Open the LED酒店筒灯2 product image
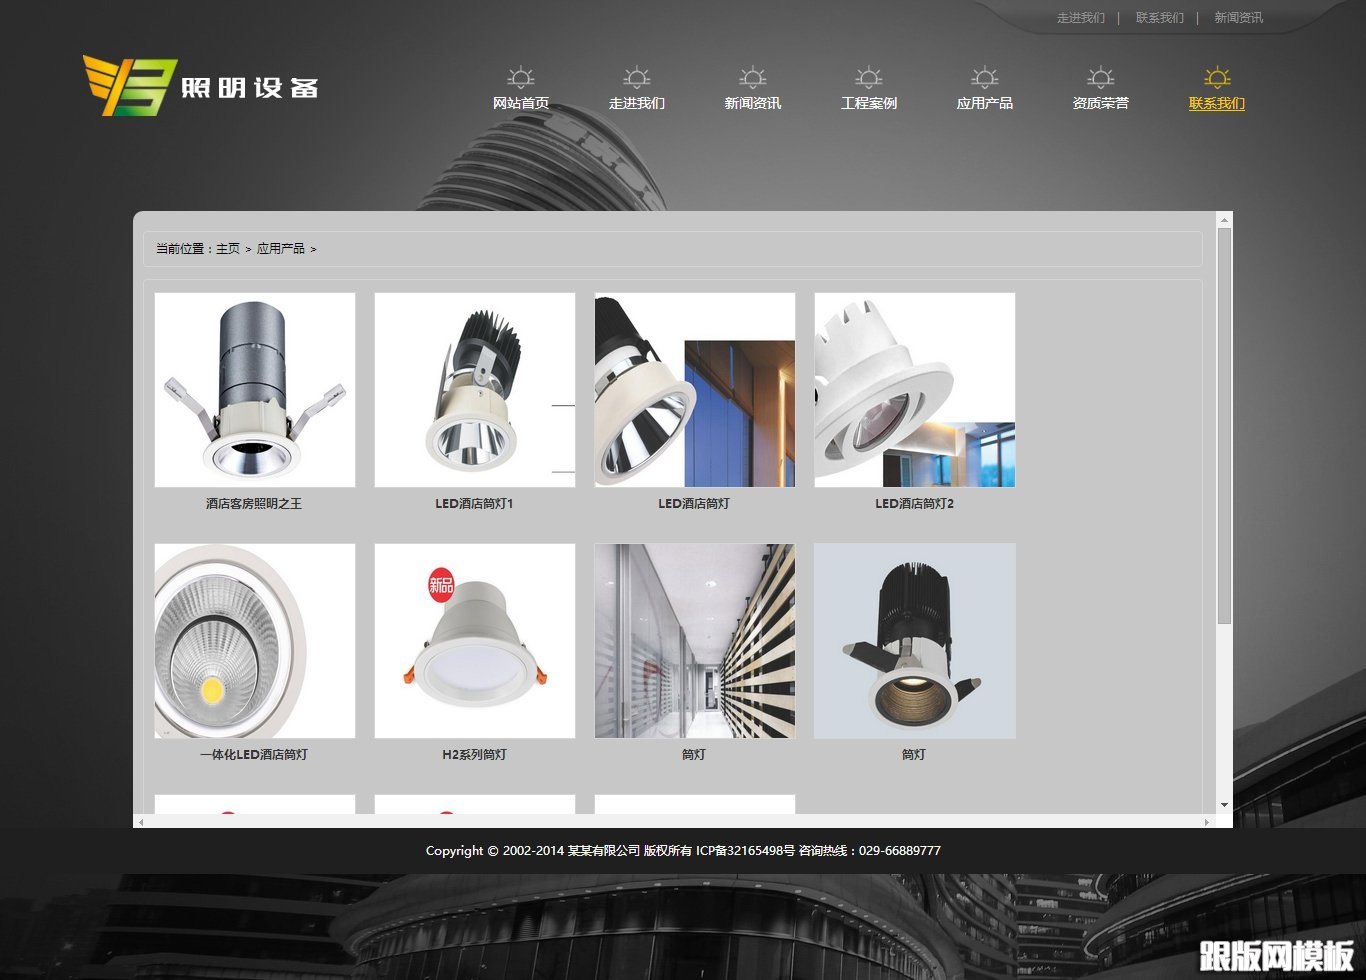 tap(915, 390)
